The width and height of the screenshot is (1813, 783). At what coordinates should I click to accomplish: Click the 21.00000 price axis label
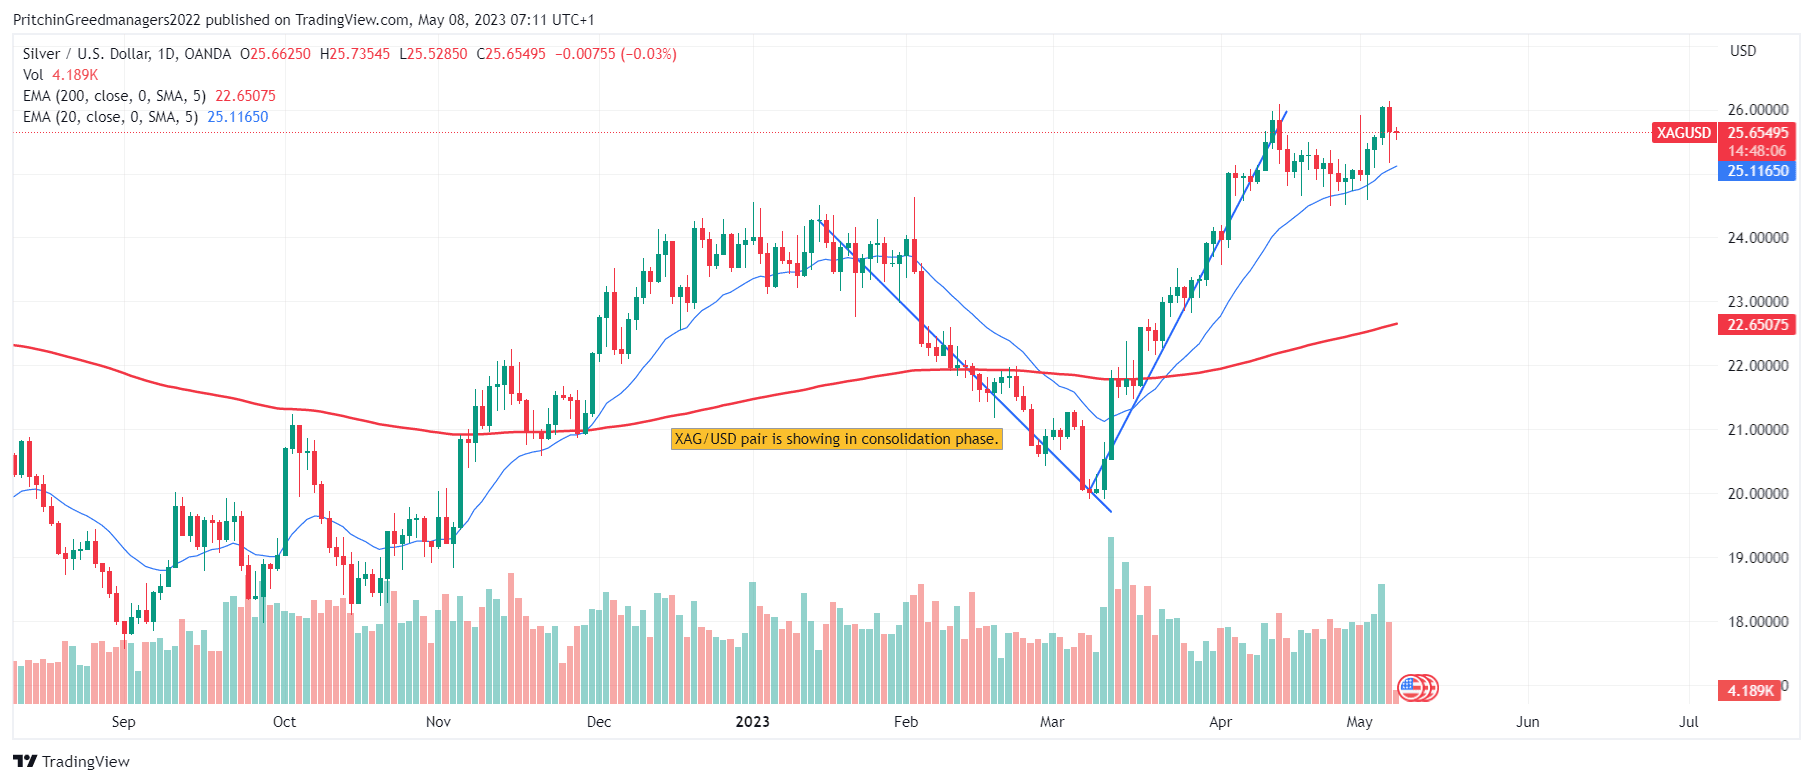tap(1758, 430)
